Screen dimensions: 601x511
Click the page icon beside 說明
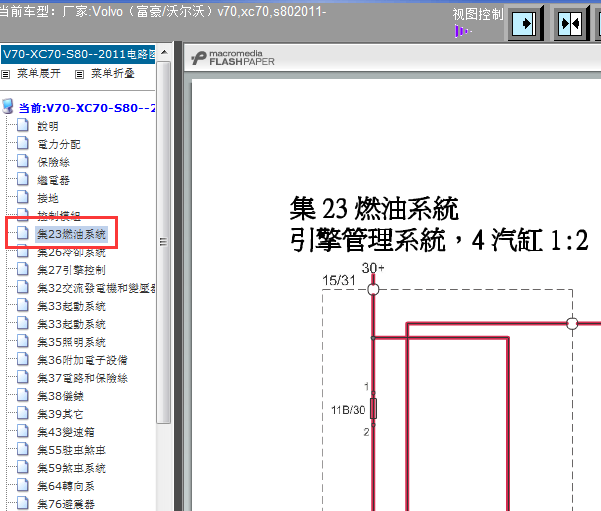23,125
